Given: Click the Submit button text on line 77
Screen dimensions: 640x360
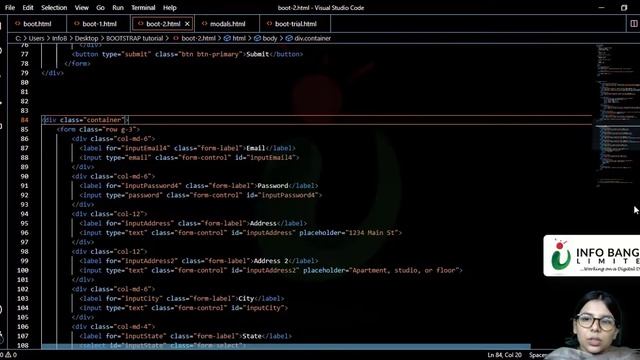Looking at the screenshot, I should point(258,54).
